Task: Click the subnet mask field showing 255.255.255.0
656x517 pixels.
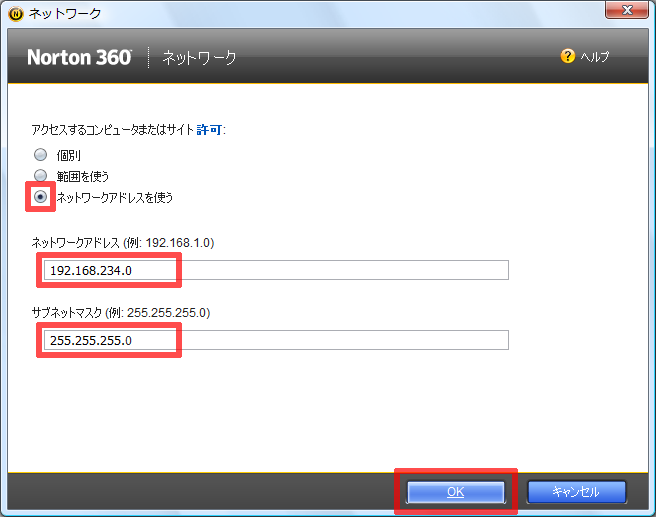Action: 272,340
